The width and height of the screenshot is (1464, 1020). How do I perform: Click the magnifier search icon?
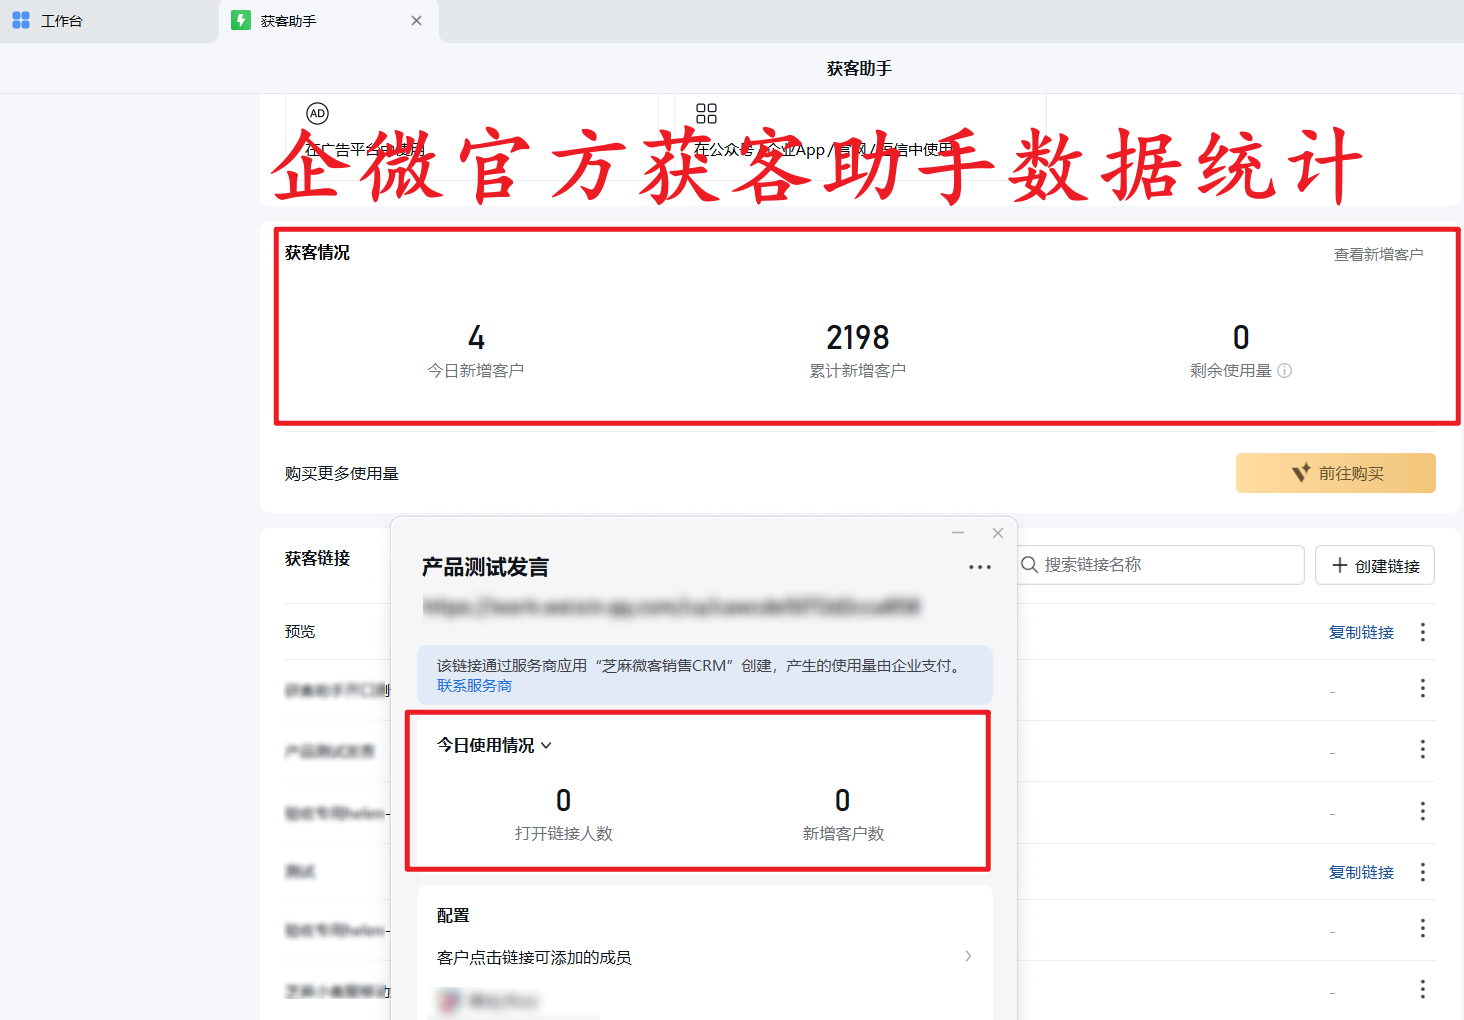1029,565
